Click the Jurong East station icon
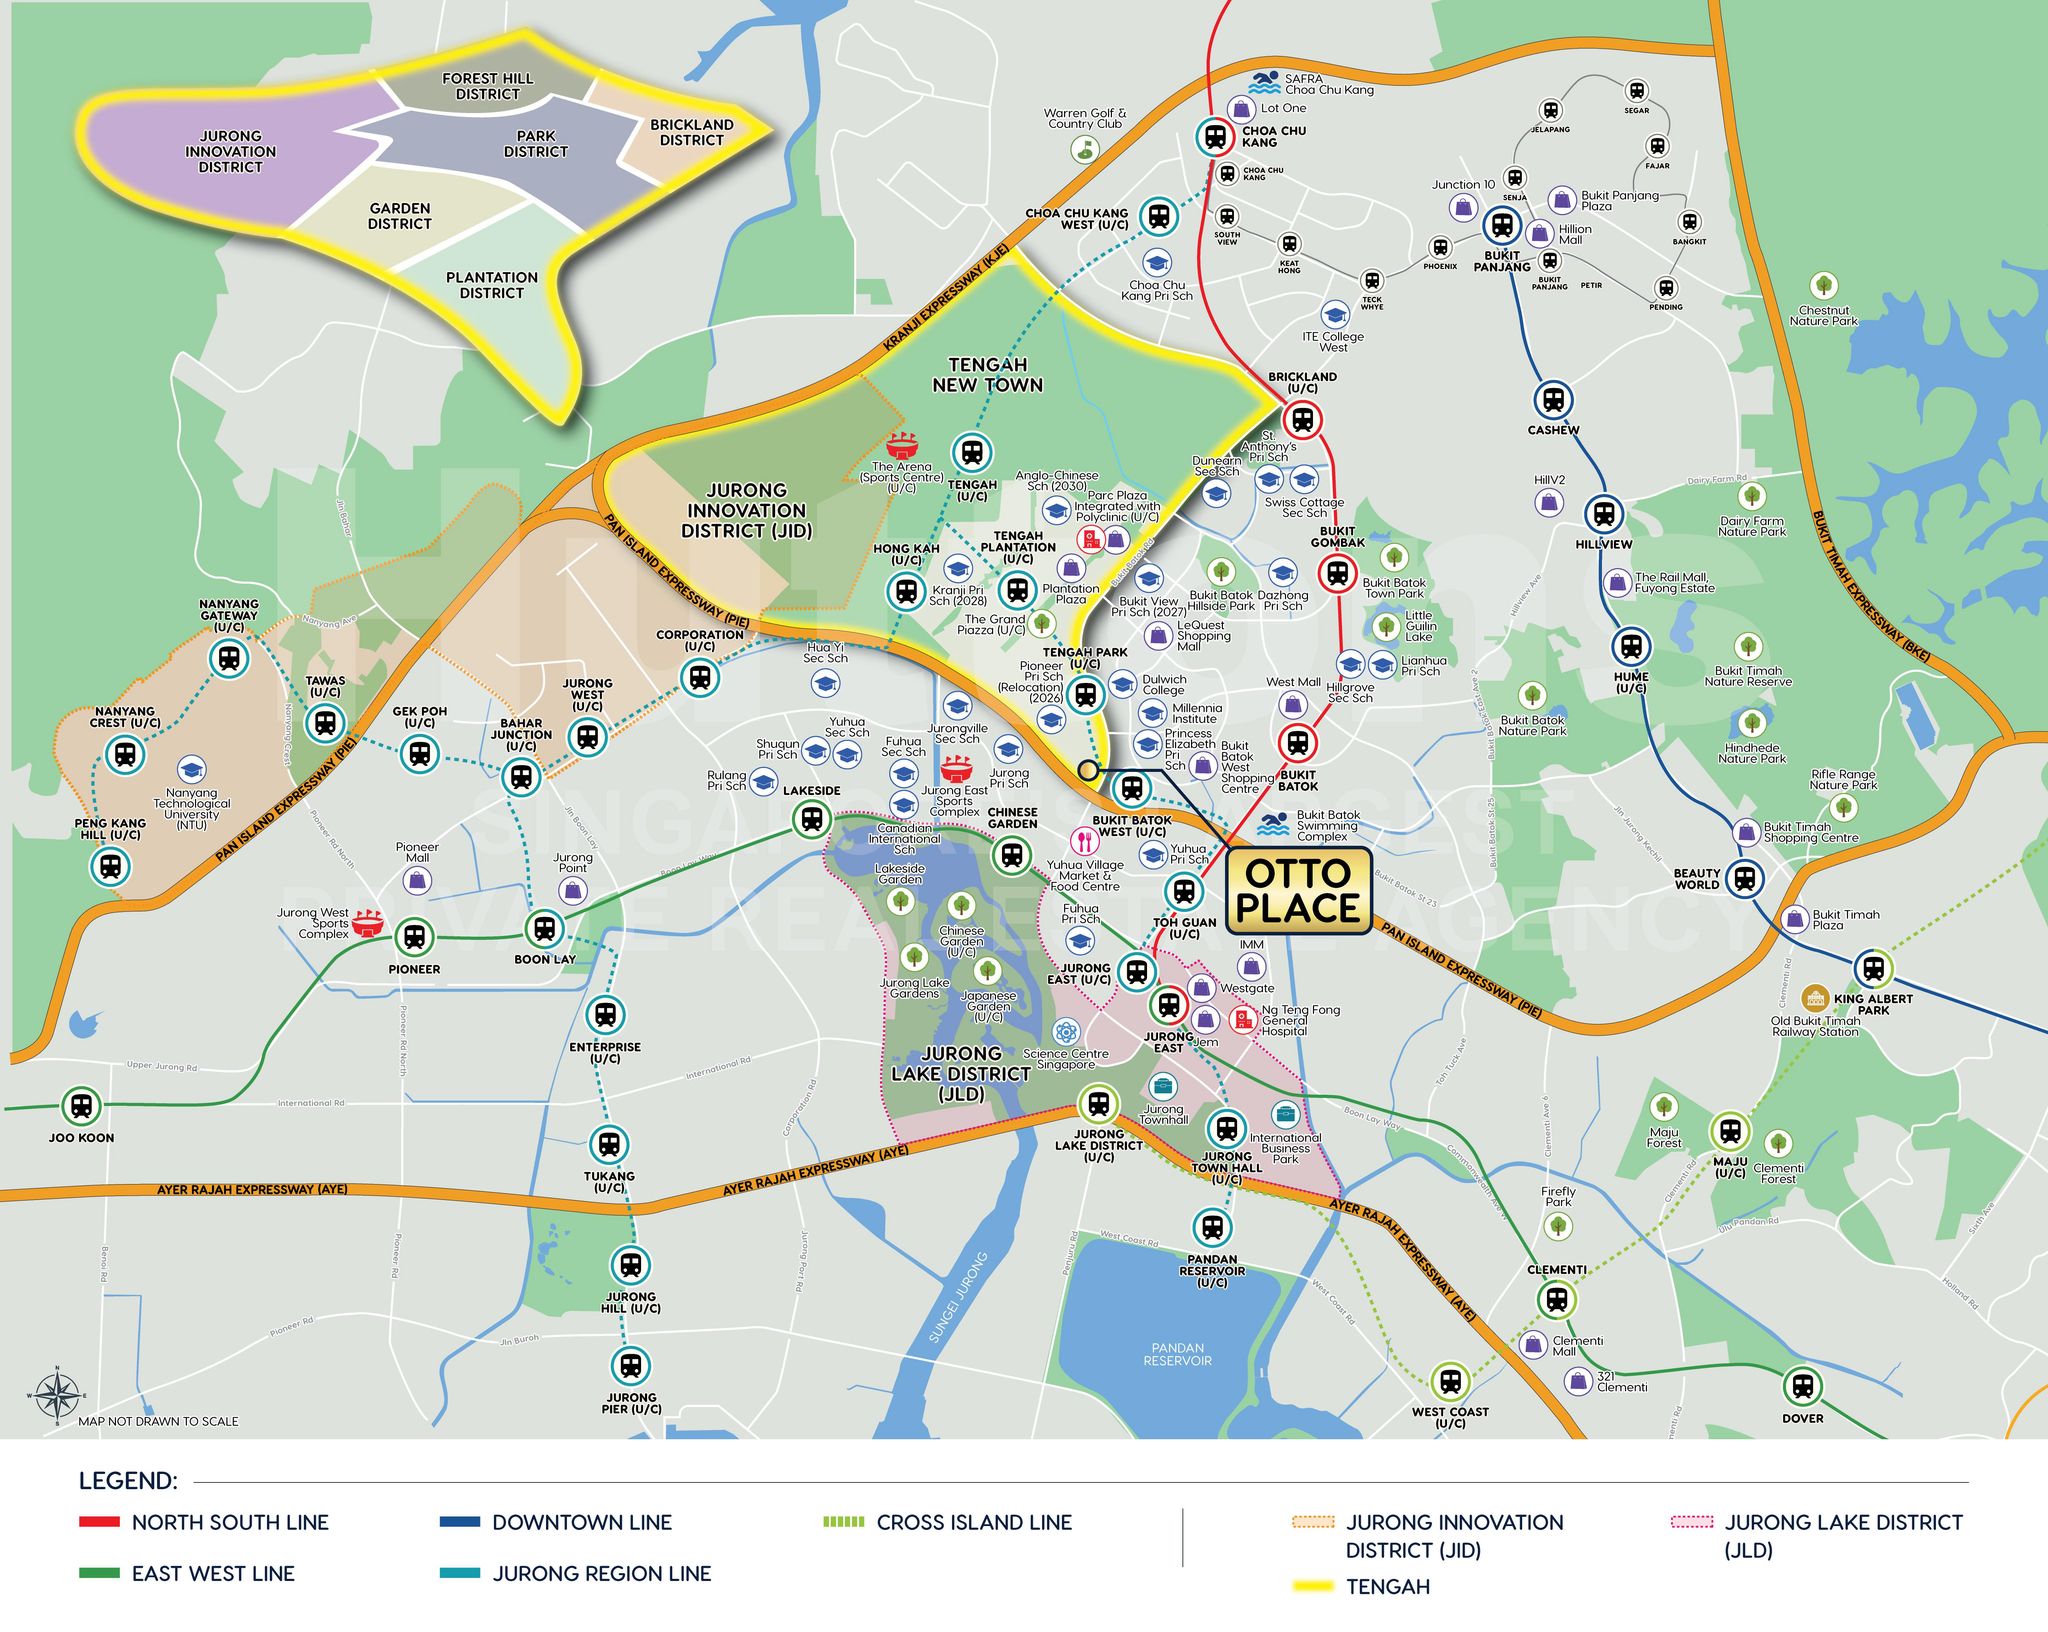Image resolution: width=2048 pixels, height=1632 pixels. 1168,1004
